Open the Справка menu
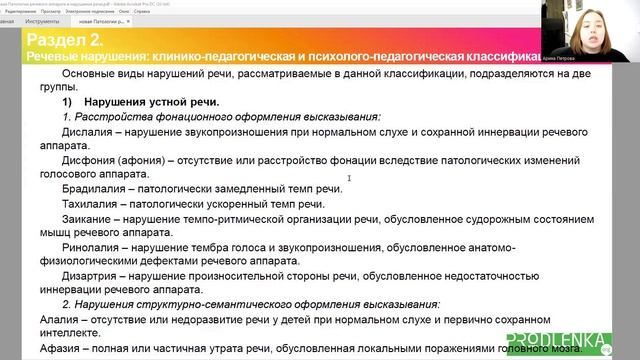 pos(142,11)
